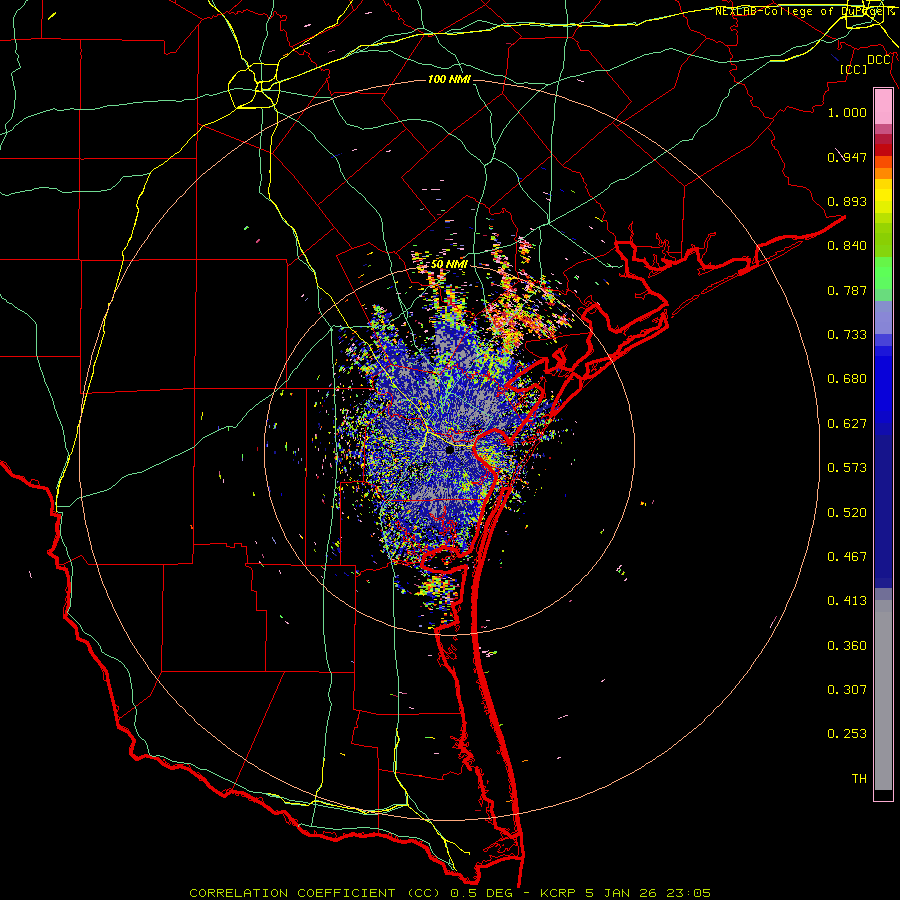Viewport: 900px width, 900px height.
Task: Pick the large gray color bar segment
Action: point(883,695)
